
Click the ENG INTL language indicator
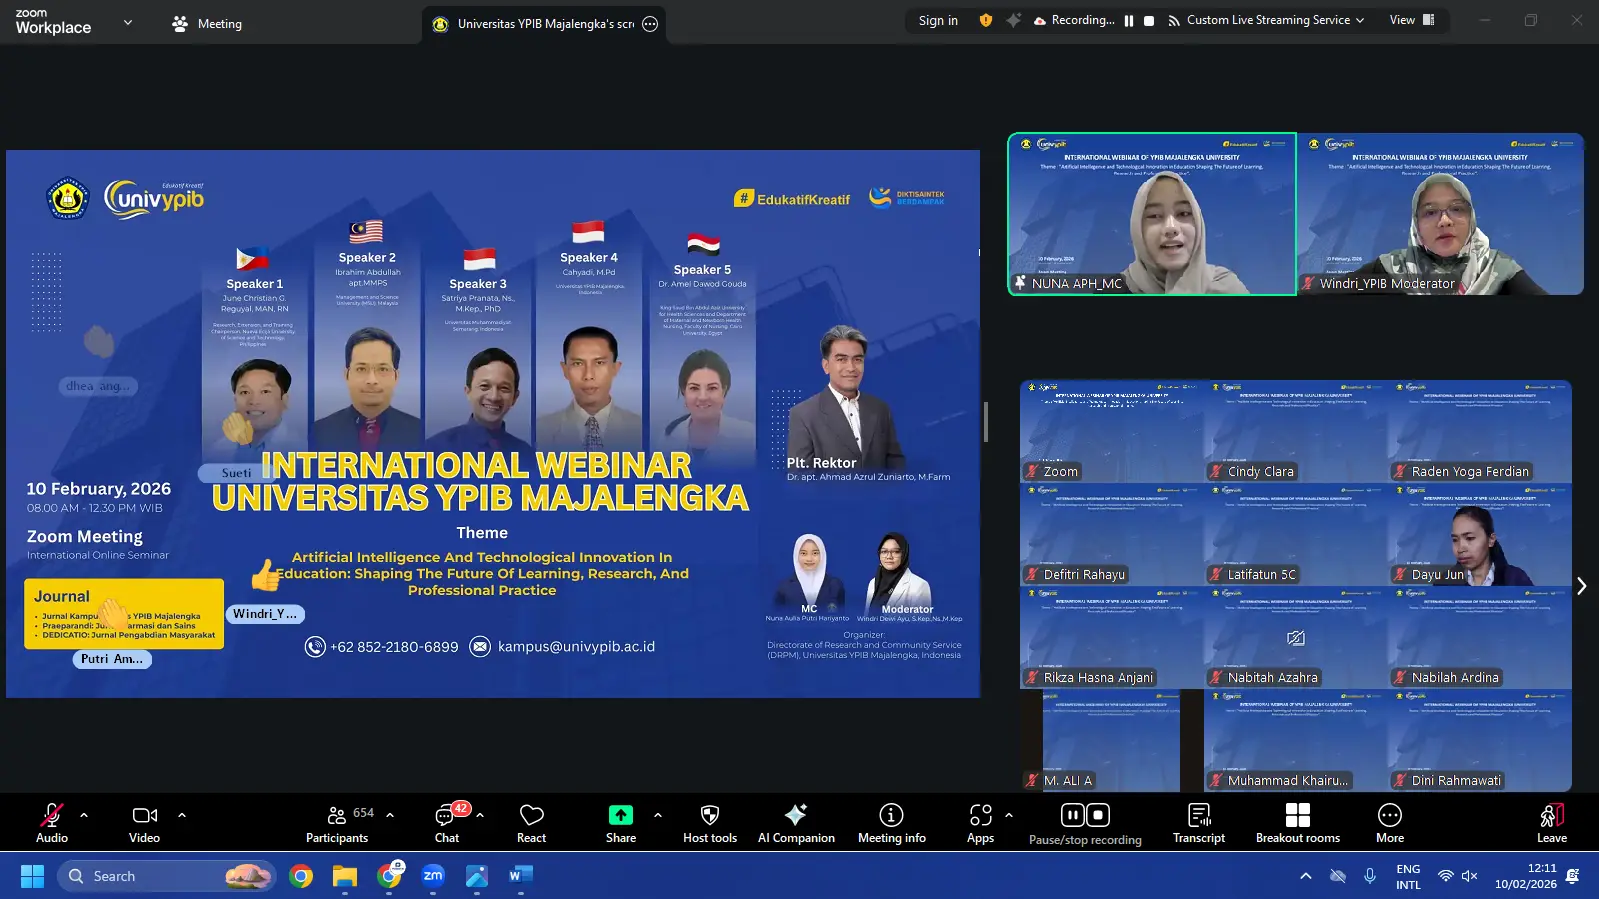(x=1408, y=876)
